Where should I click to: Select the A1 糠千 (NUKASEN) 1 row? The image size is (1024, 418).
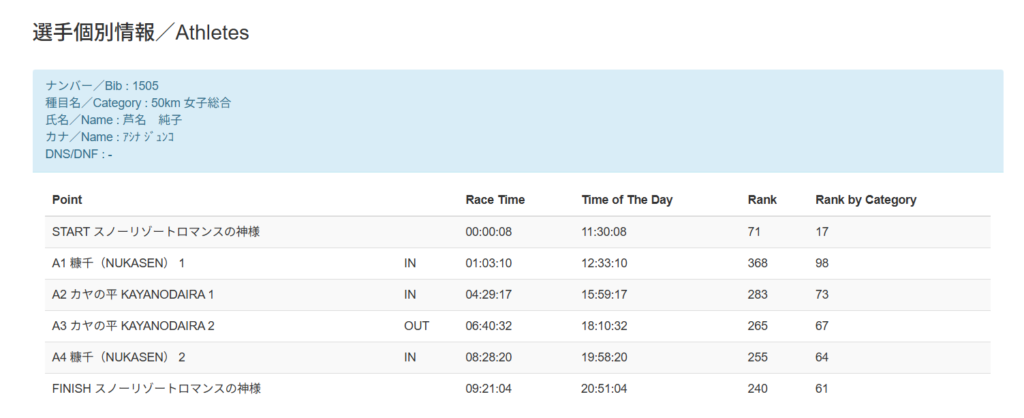518,263
